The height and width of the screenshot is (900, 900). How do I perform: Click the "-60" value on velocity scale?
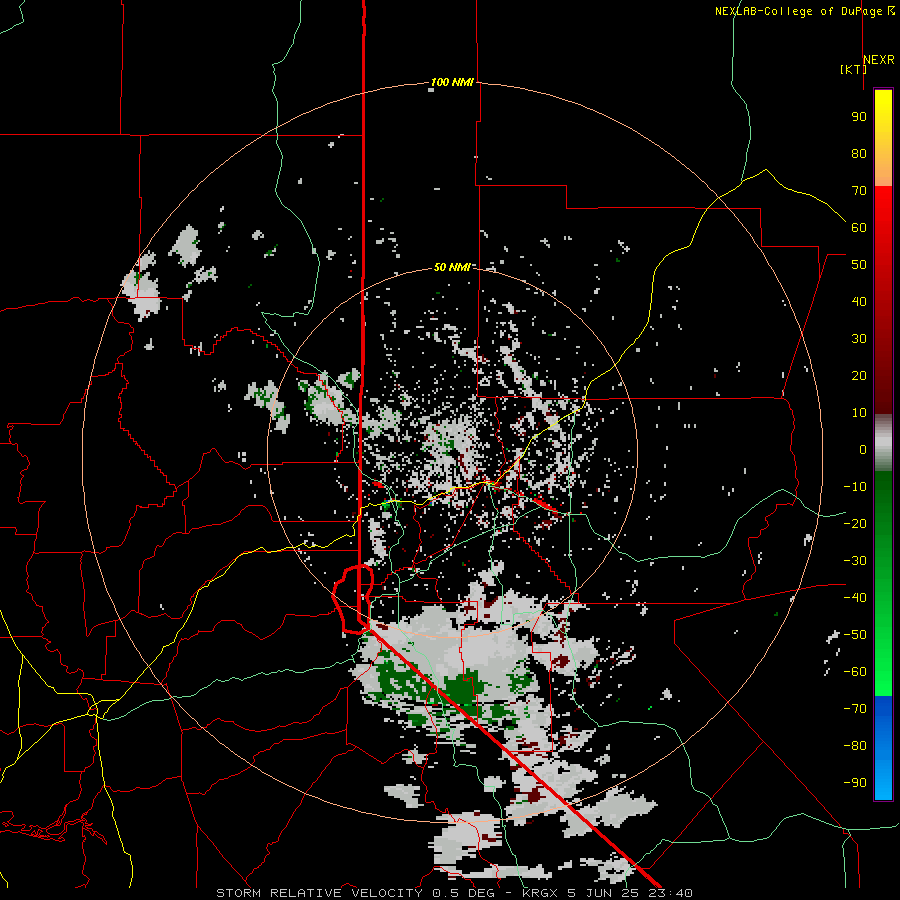pyautogui.click(x=855, y=672)
